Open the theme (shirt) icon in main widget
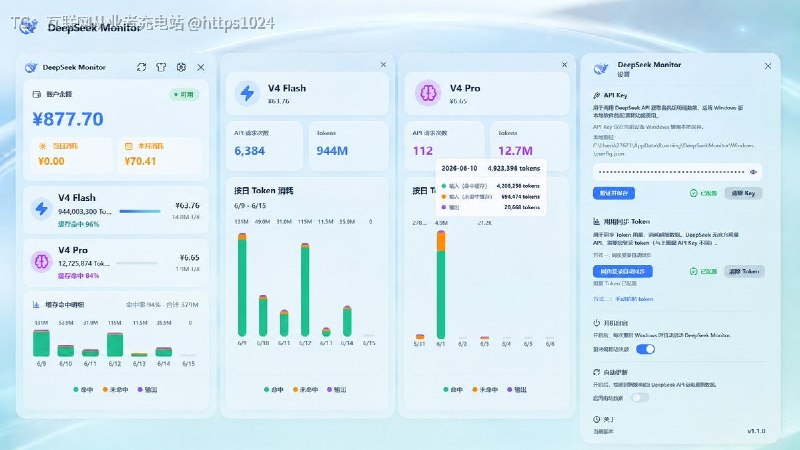This screenshot has height=450, width=800. click(x=161, y=67)
